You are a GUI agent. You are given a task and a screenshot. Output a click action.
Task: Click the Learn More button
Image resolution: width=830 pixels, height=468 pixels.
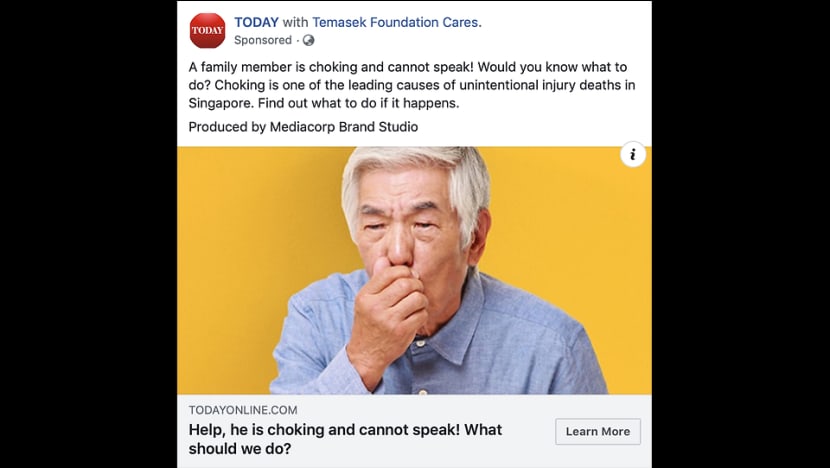[x=598, y=431]
